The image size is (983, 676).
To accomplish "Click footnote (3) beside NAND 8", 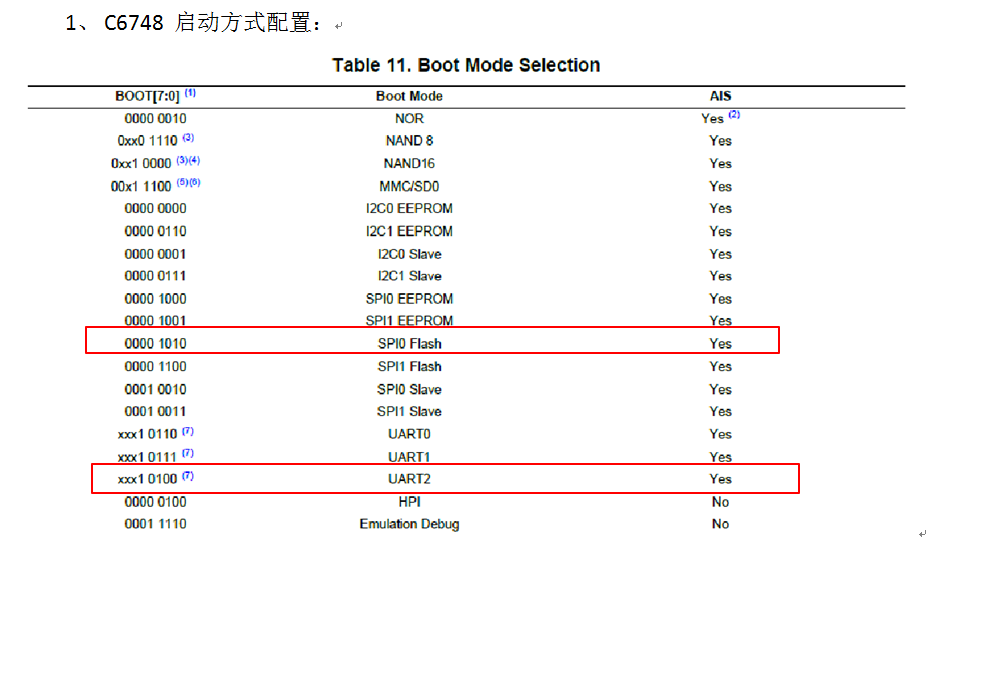I will pyautogui.click(x=189, y=137).
